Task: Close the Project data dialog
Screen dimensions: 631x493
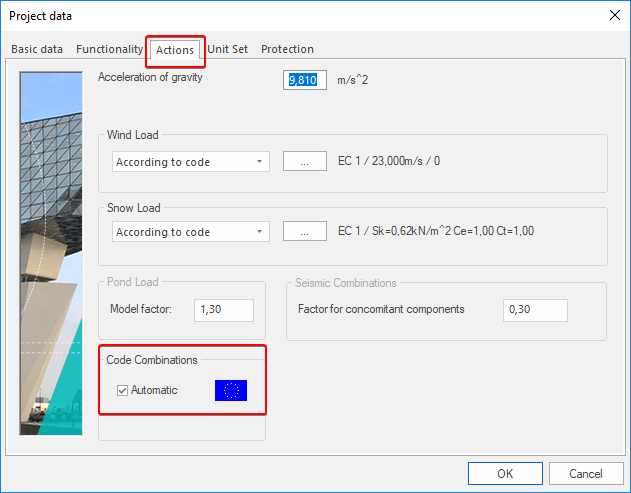Action: click(x=615, y=15)
